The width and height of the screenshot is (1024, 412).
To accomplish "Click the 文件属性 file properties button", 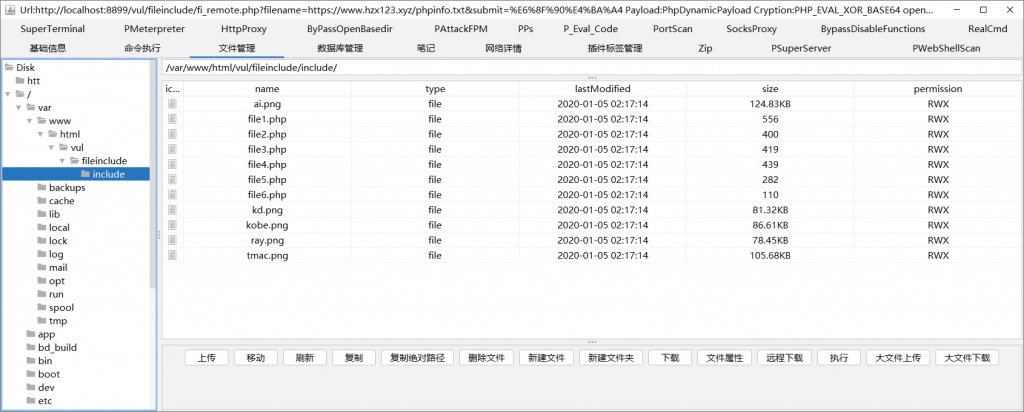I will click(x=725, y=358).
